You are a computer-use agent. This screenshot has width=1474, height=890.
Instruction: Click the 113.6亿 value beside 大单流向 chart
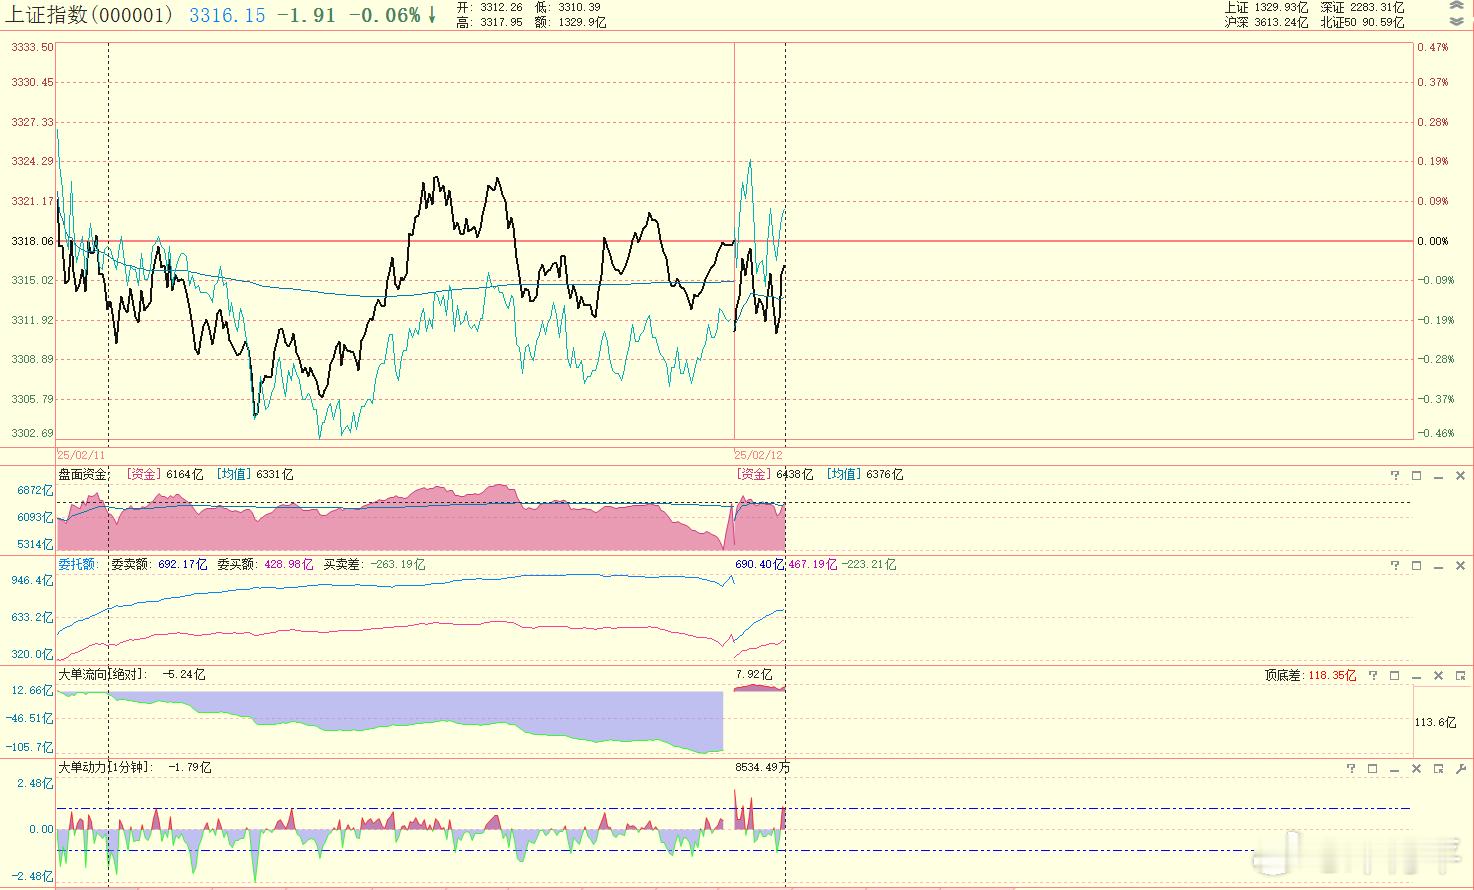[x=1435, y=722]
